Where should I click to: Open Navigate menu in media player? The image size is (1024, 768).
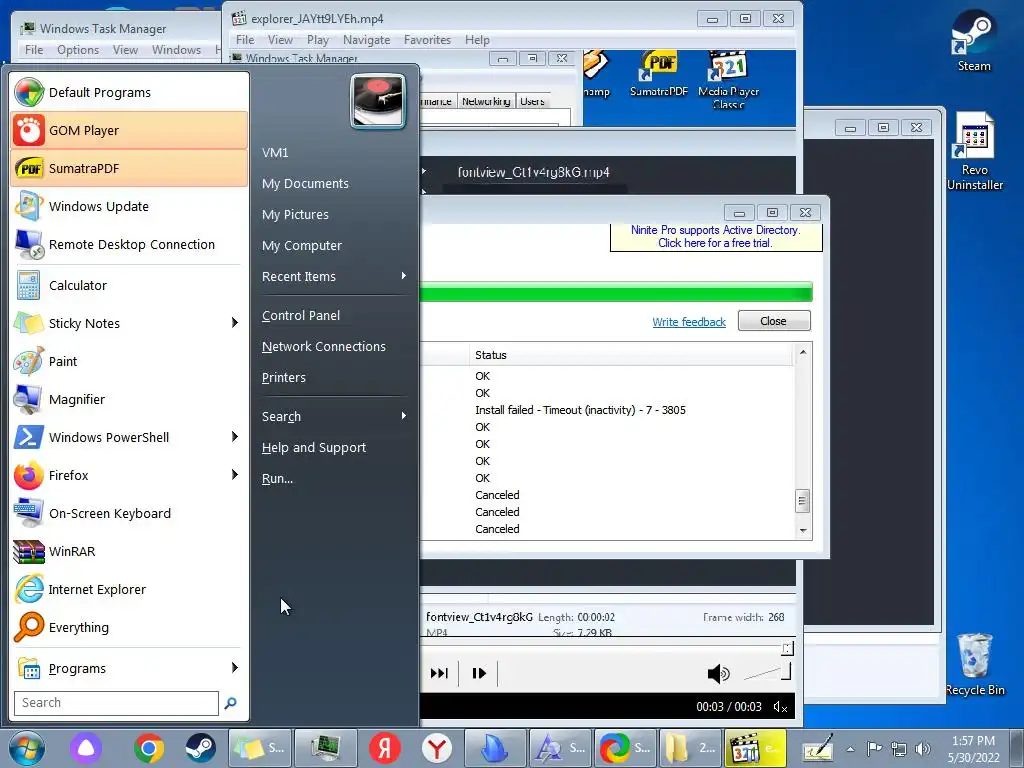366,40
